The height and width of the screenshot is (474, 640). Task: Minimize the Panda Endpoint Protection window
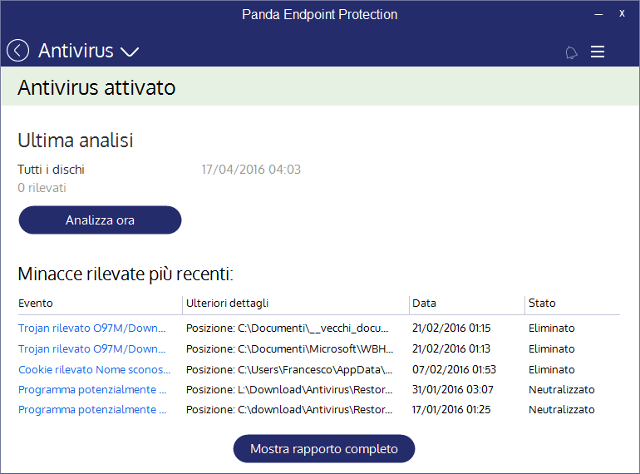click(x=598, y=14)
